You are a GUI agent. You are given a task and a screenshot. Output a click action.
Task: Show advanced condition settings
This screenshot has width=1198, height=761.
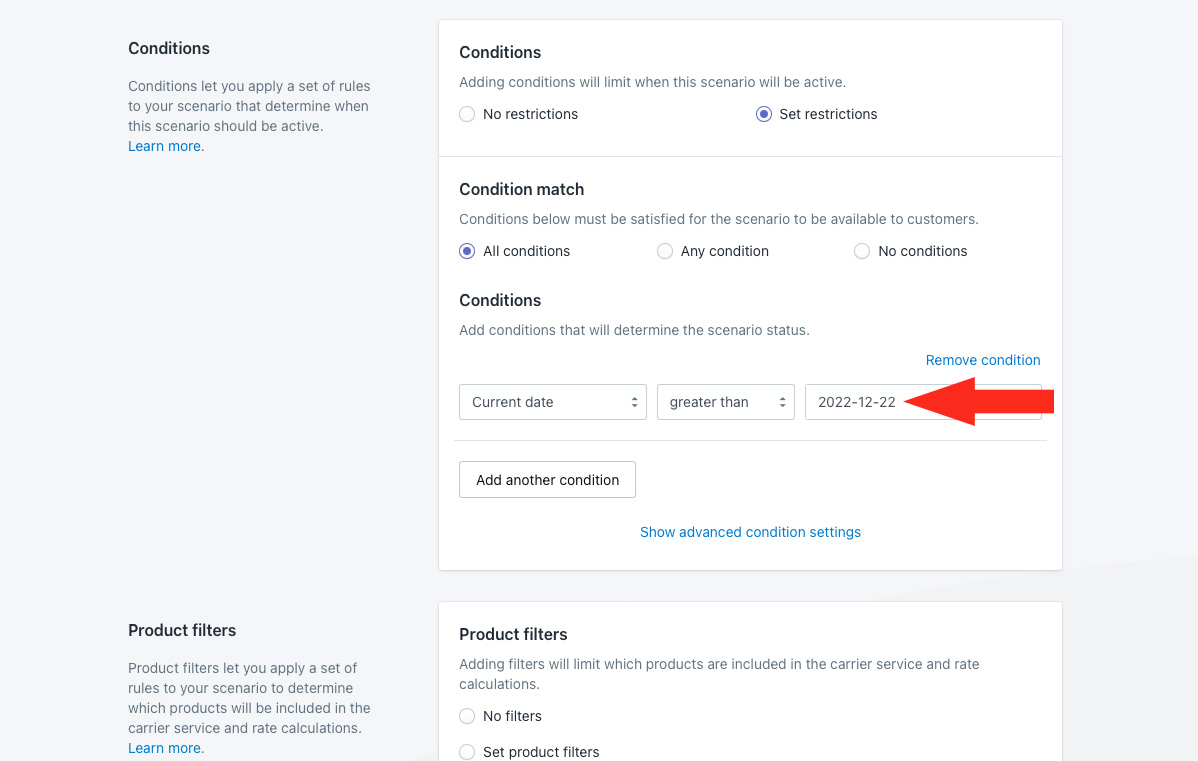tap(750, 532)
